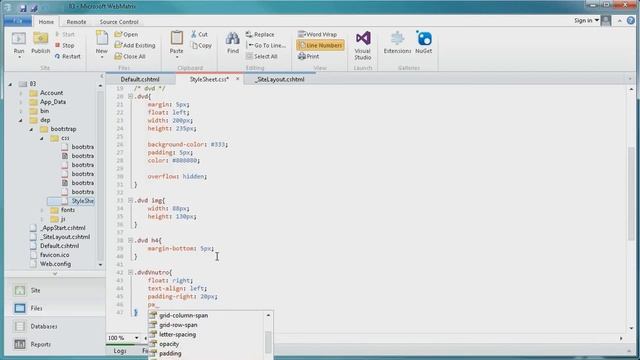Stop the running site
This screenshot has width=640, height=360.
[64, 45]
